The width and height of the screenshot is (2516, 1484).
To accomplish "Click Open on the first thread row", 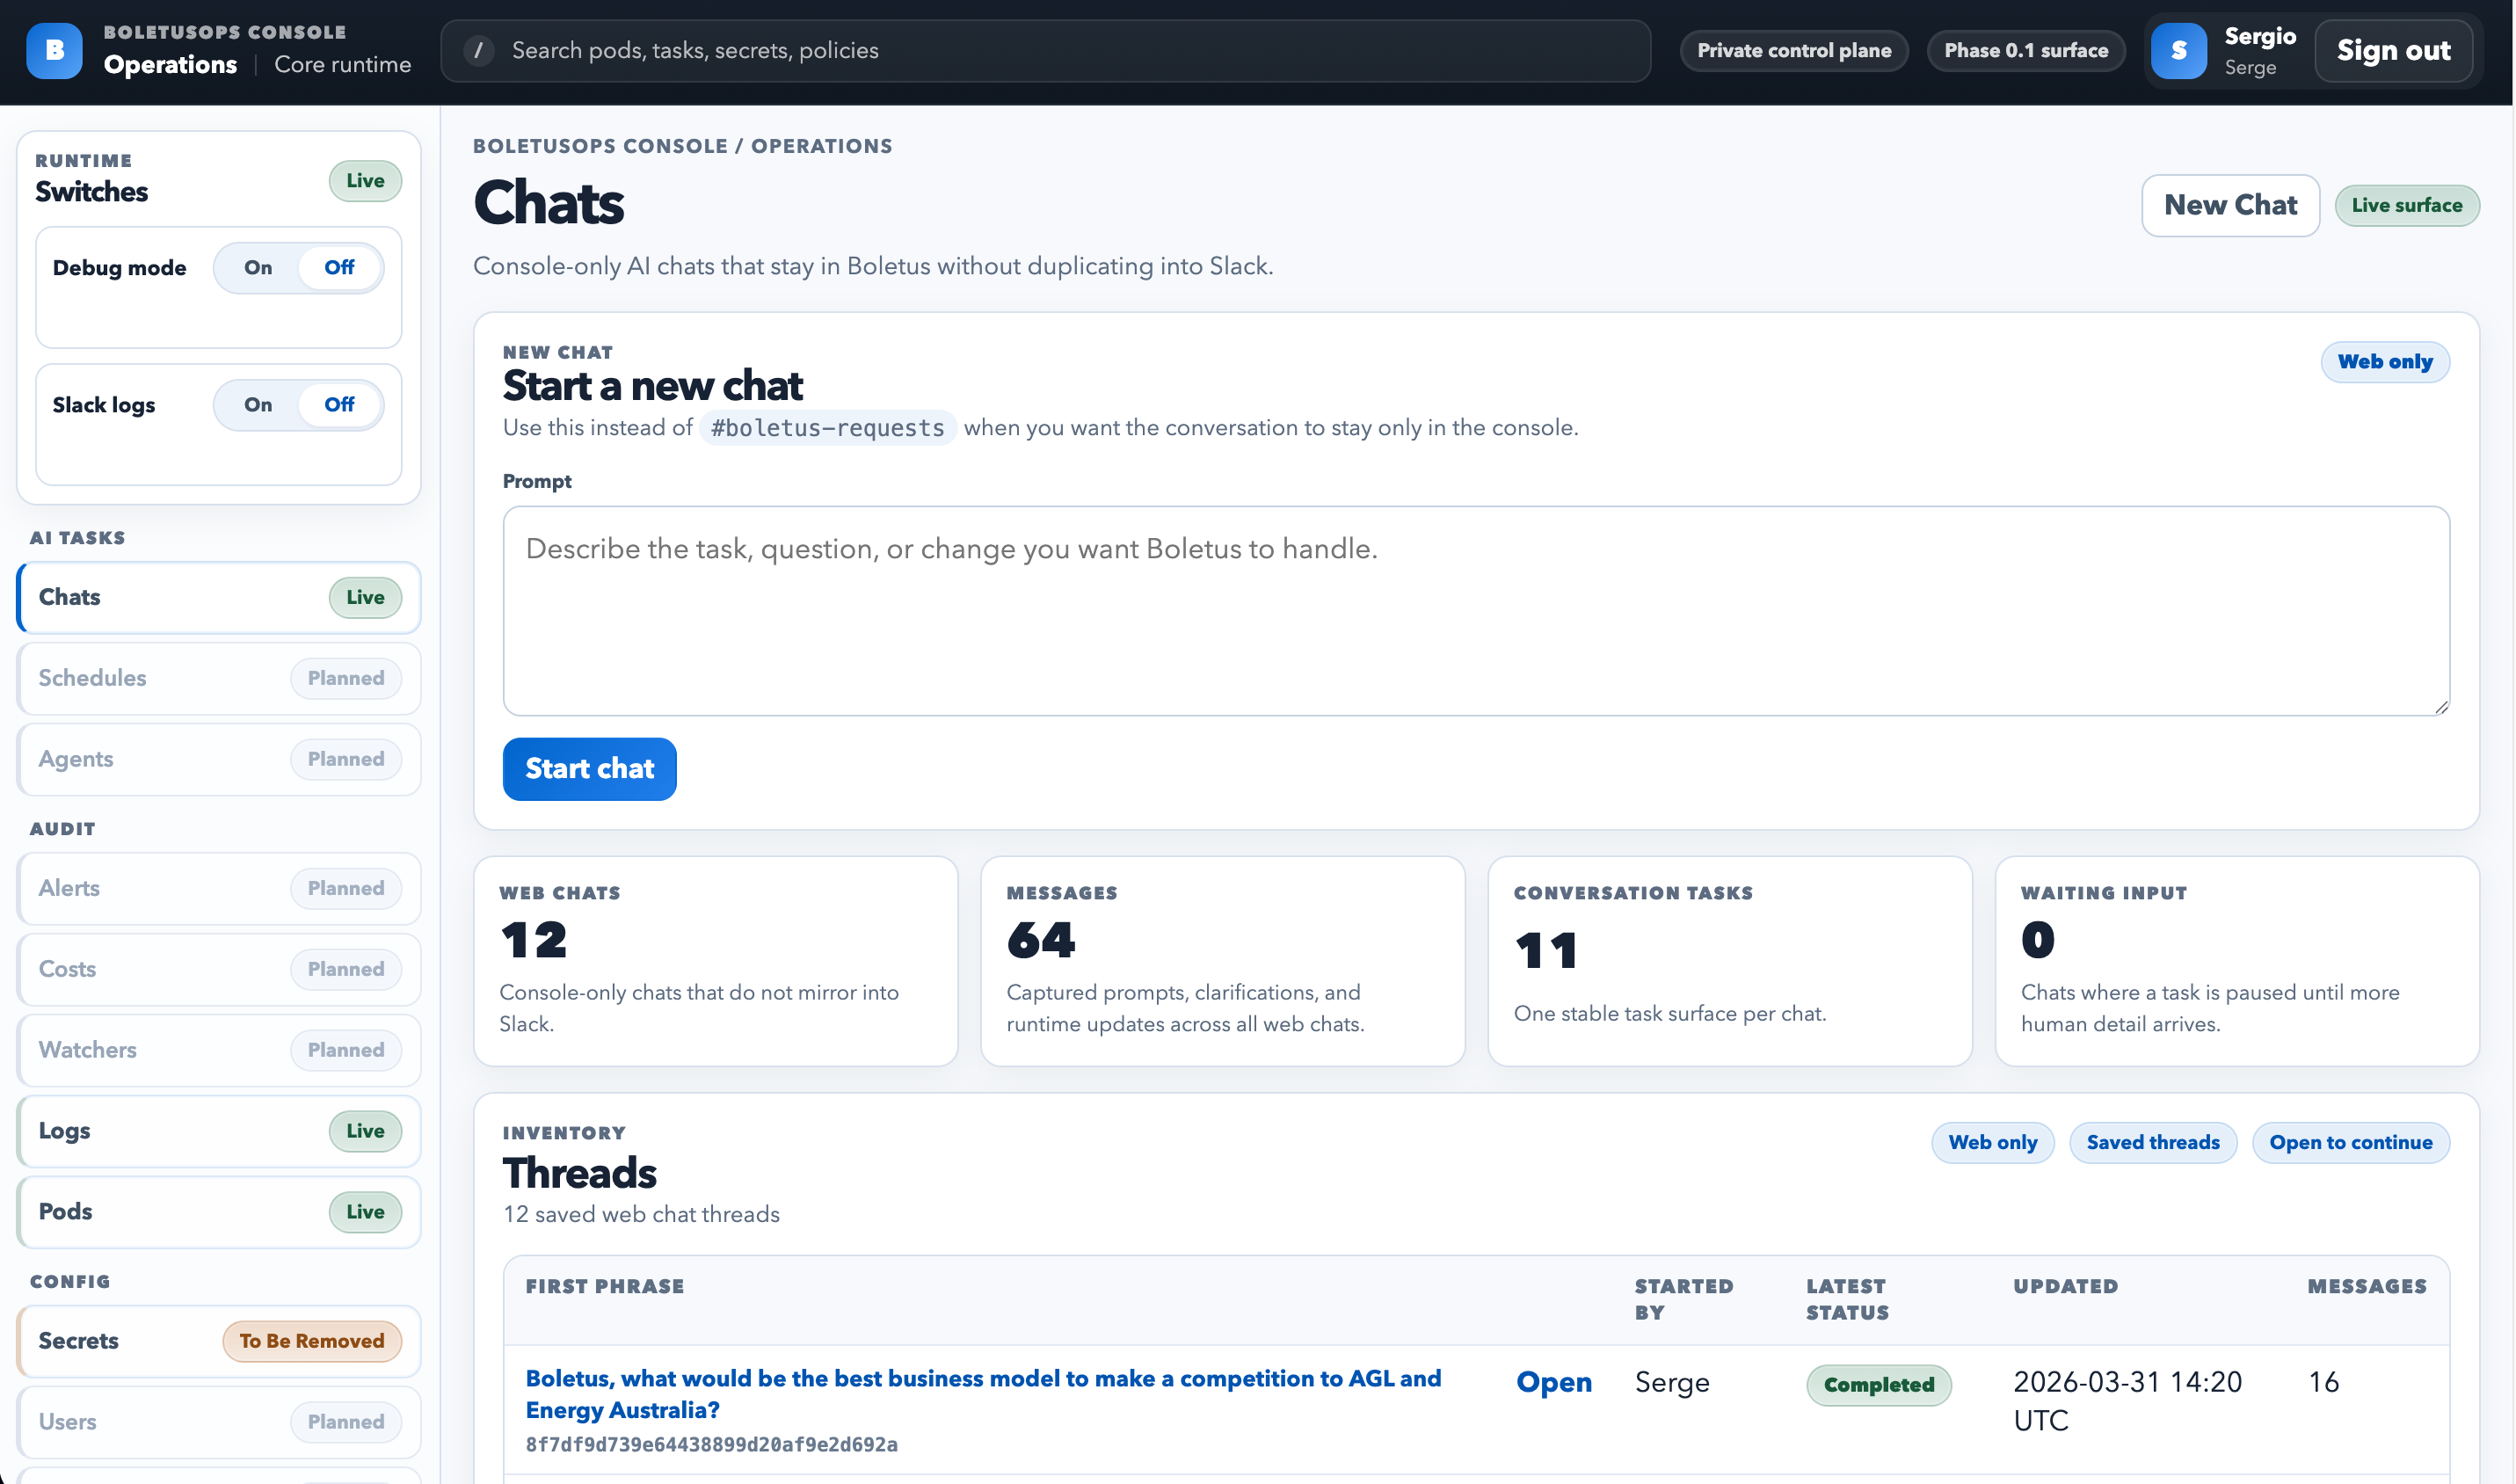I will tap(1553, 1383).
